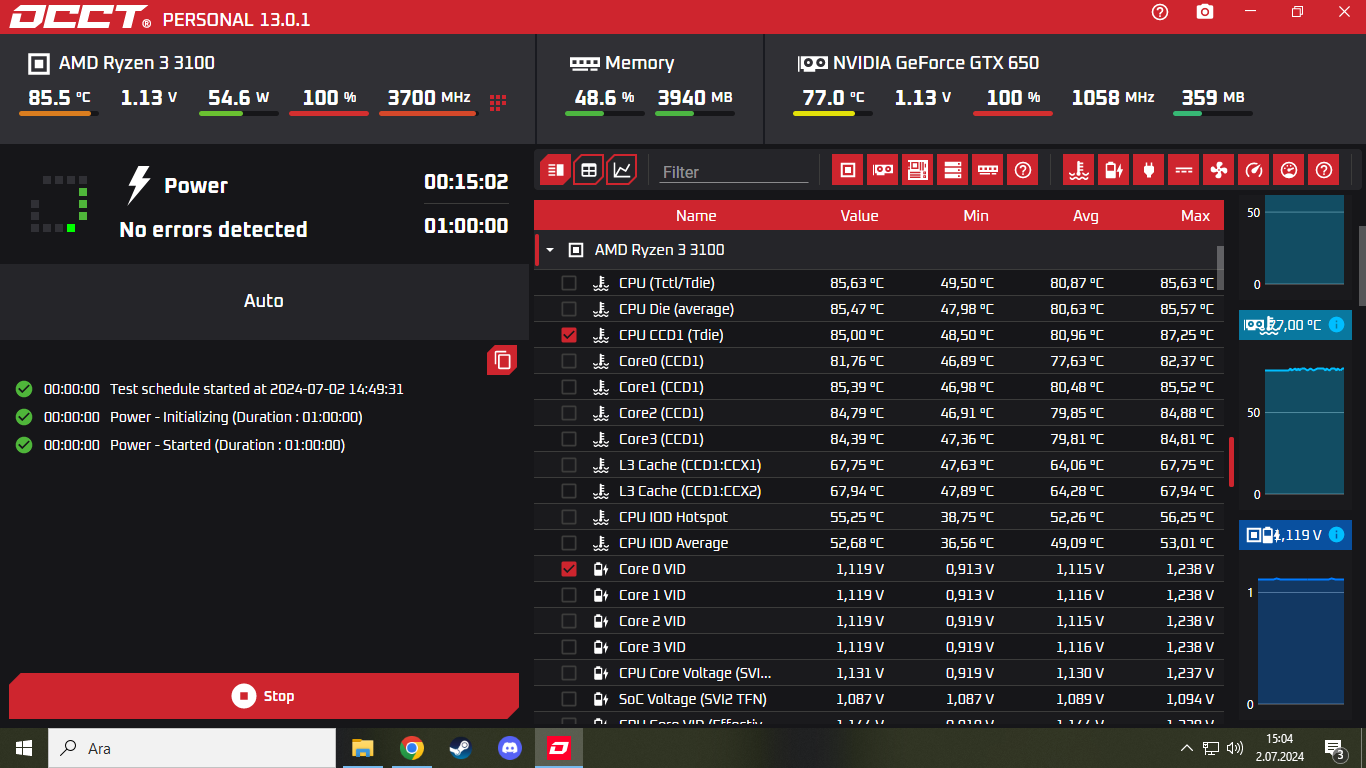Screen dimensions: 1366x768
Task: Select the SoC Voltage (SVI2 TFN) checkbox
Action: 569,699
